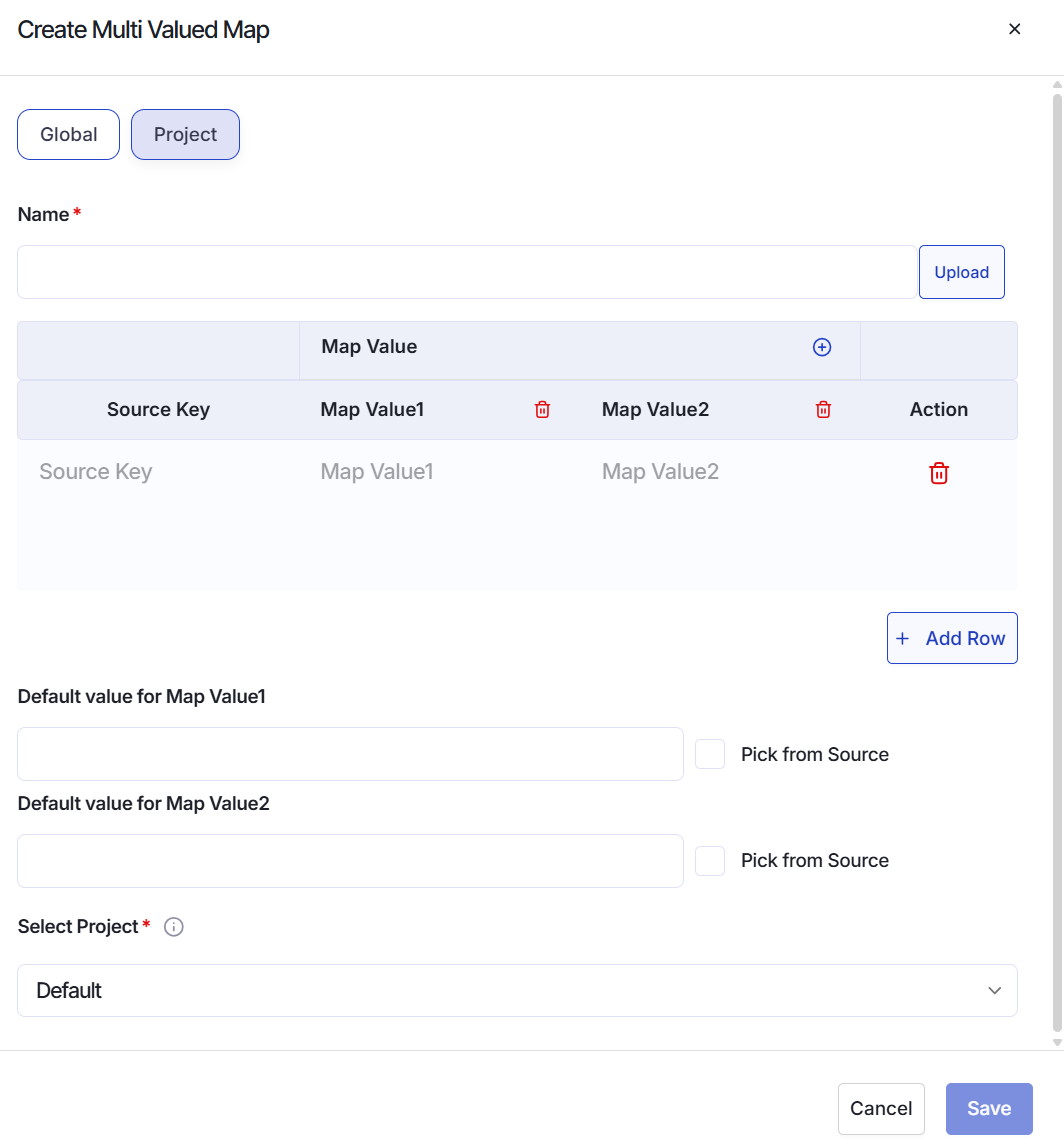Click the Select Project chevron arrow
Viewport: 1064px width, 1148px height.
994,991
